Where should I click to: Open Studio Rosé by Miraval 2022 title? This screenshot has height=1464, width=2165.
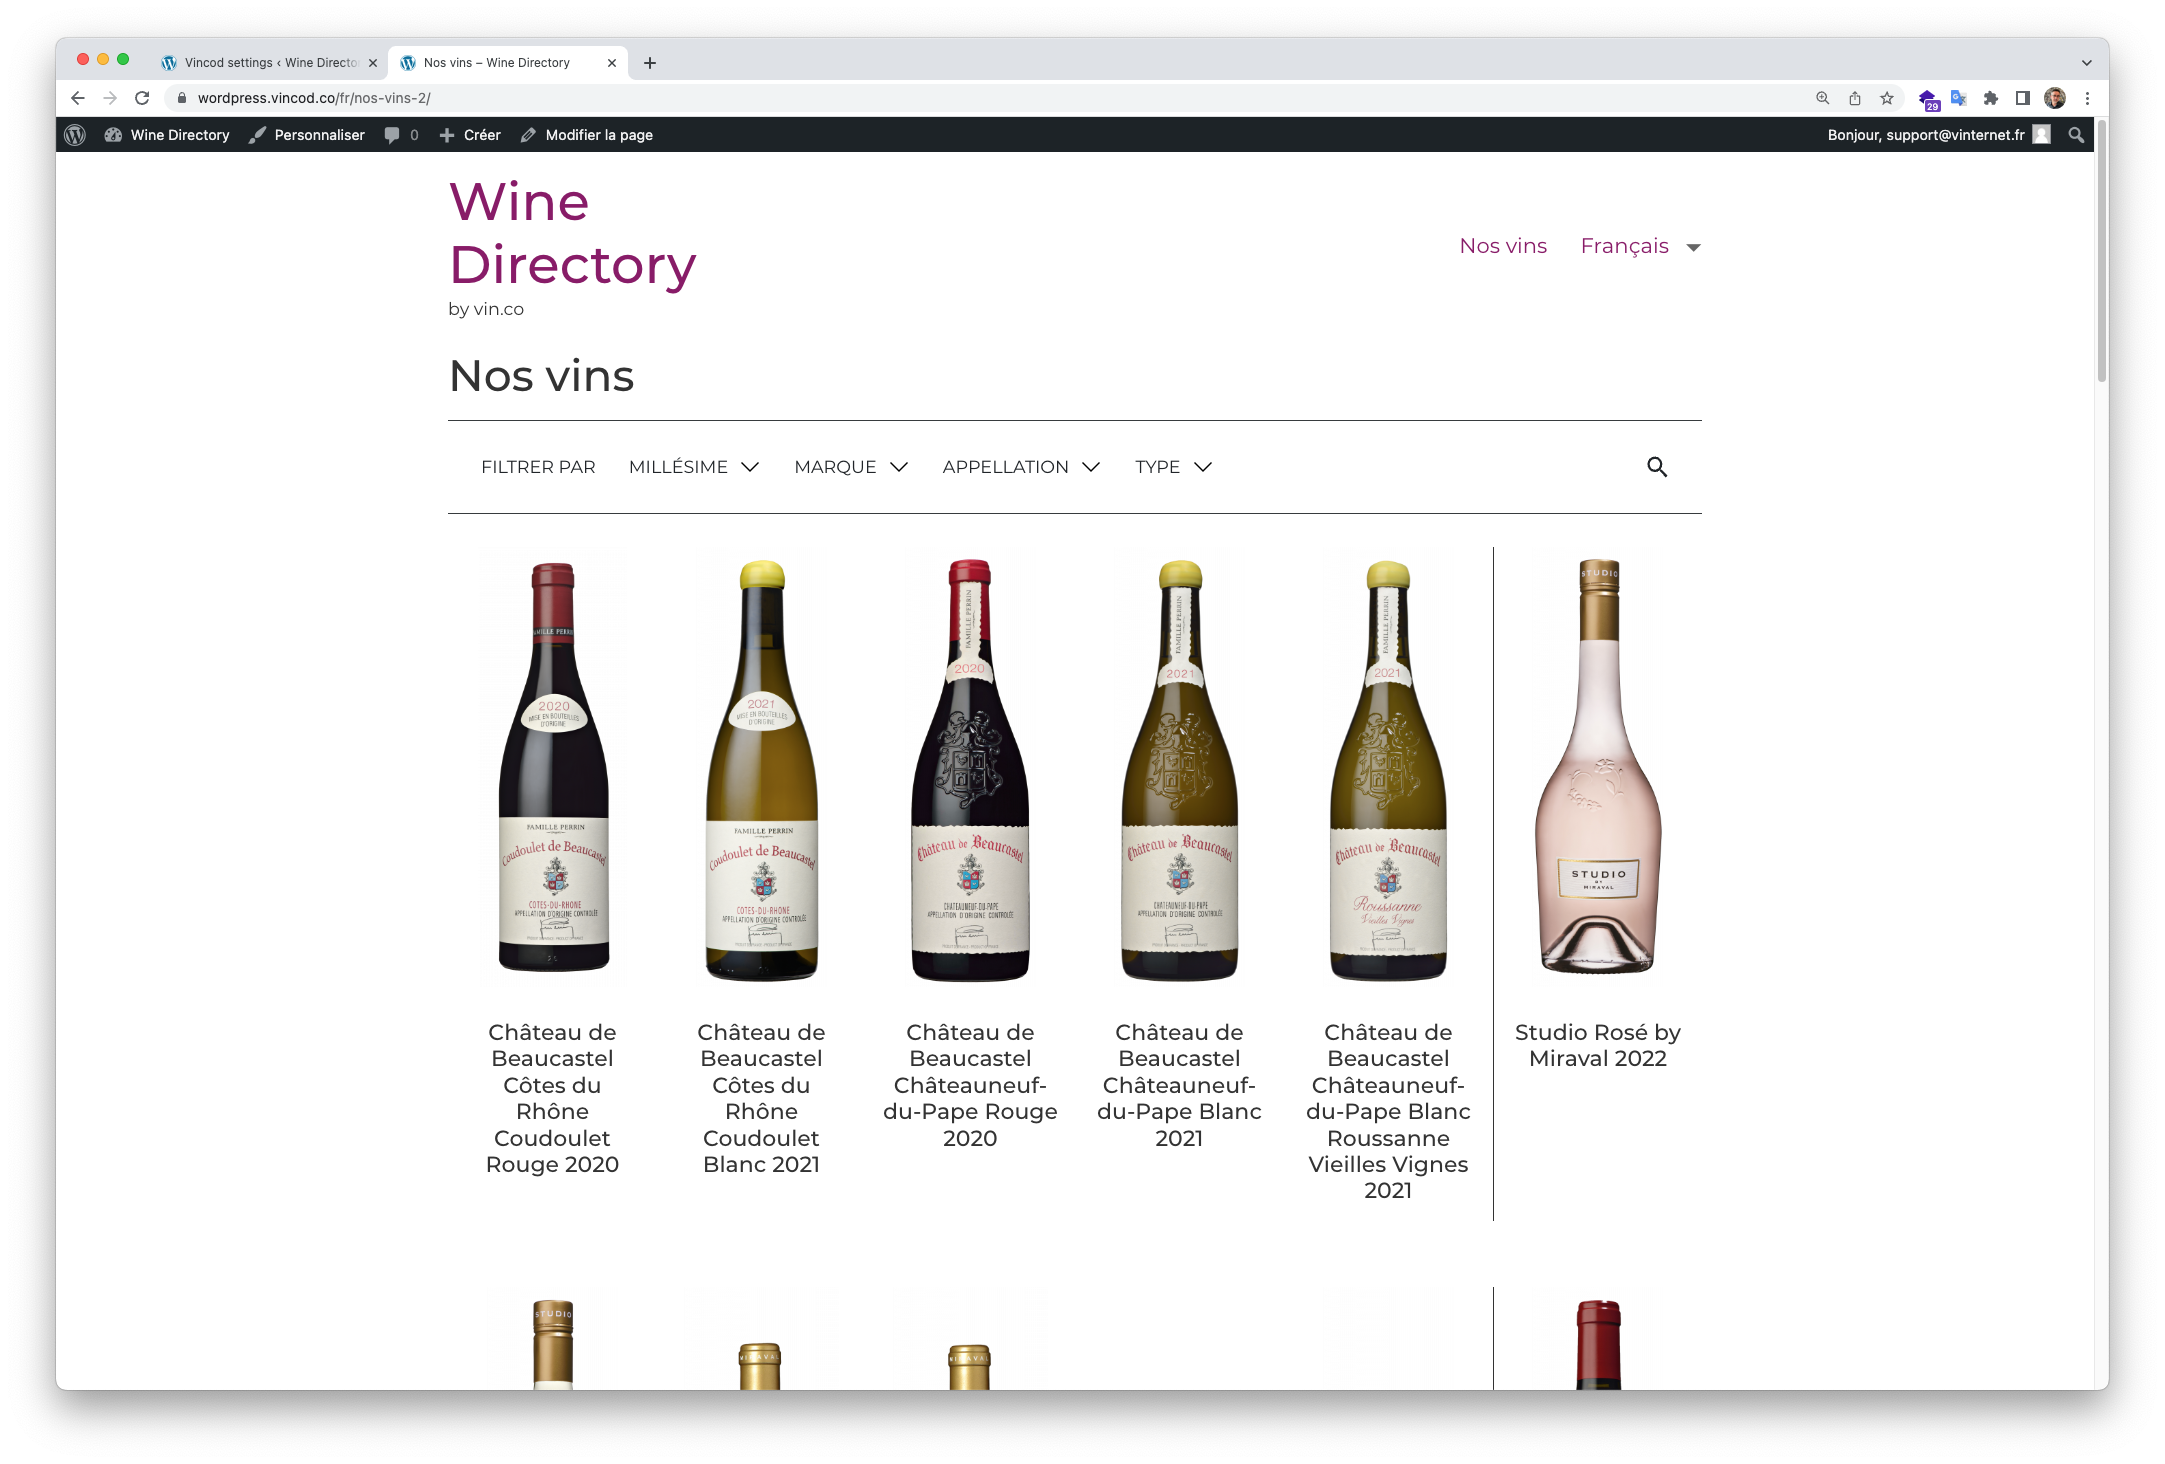coord(1597,1045)
